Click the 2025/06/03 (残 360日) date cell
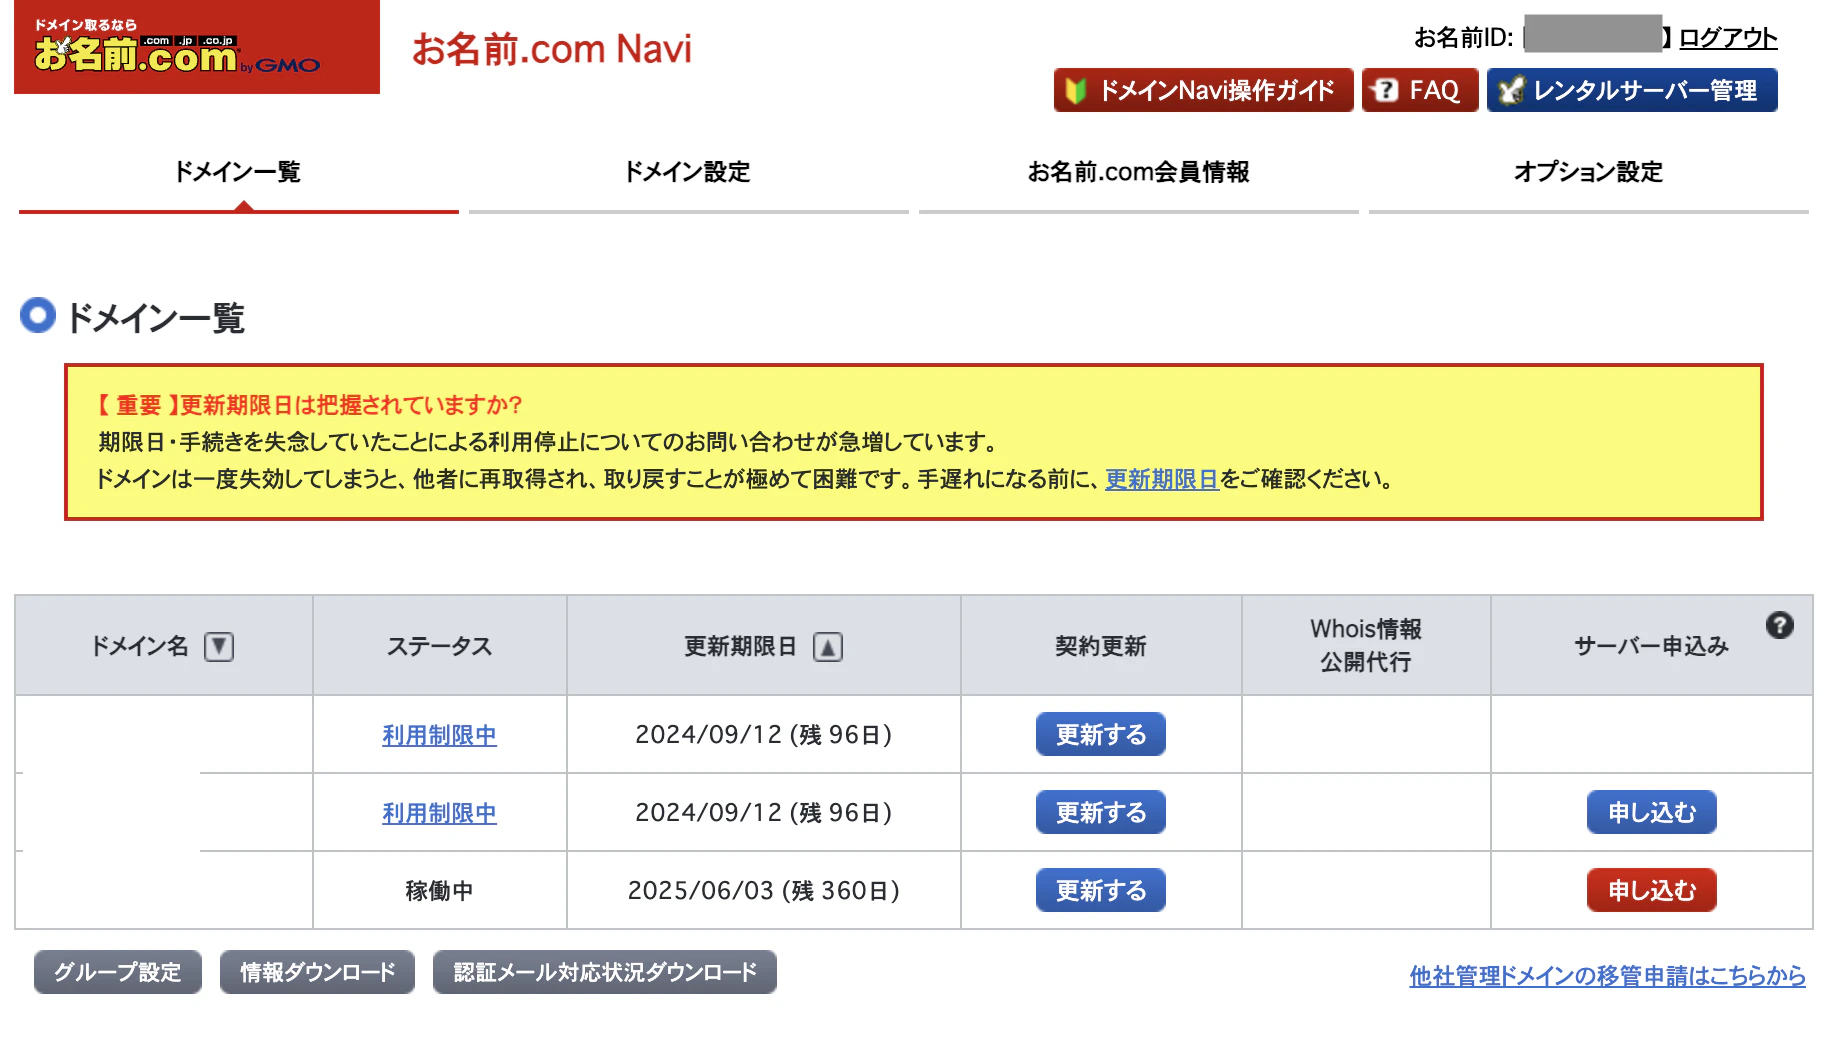 [764, 890]
